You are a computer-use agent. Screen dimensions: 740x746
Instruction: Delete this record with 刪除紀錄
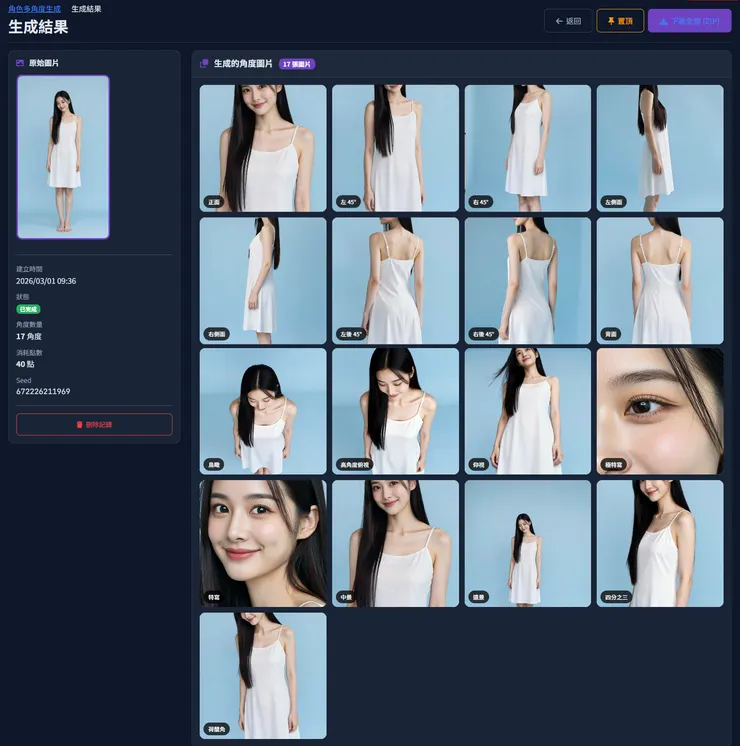coord(94,424)
